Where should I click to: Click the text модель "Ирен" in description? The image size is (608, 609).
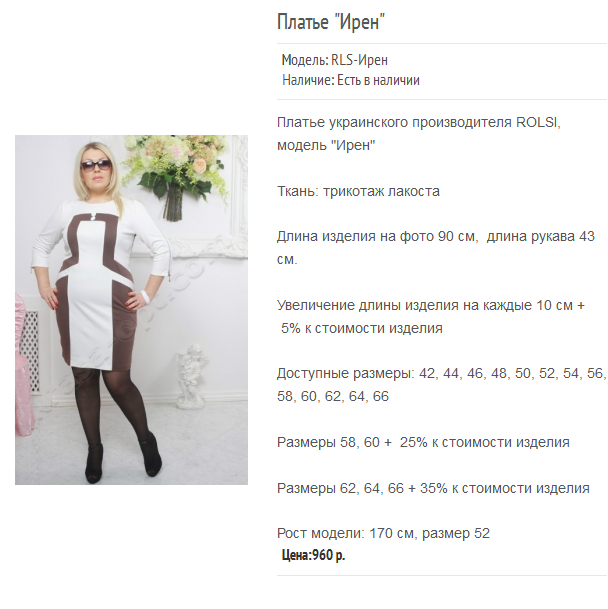(326, 145)
